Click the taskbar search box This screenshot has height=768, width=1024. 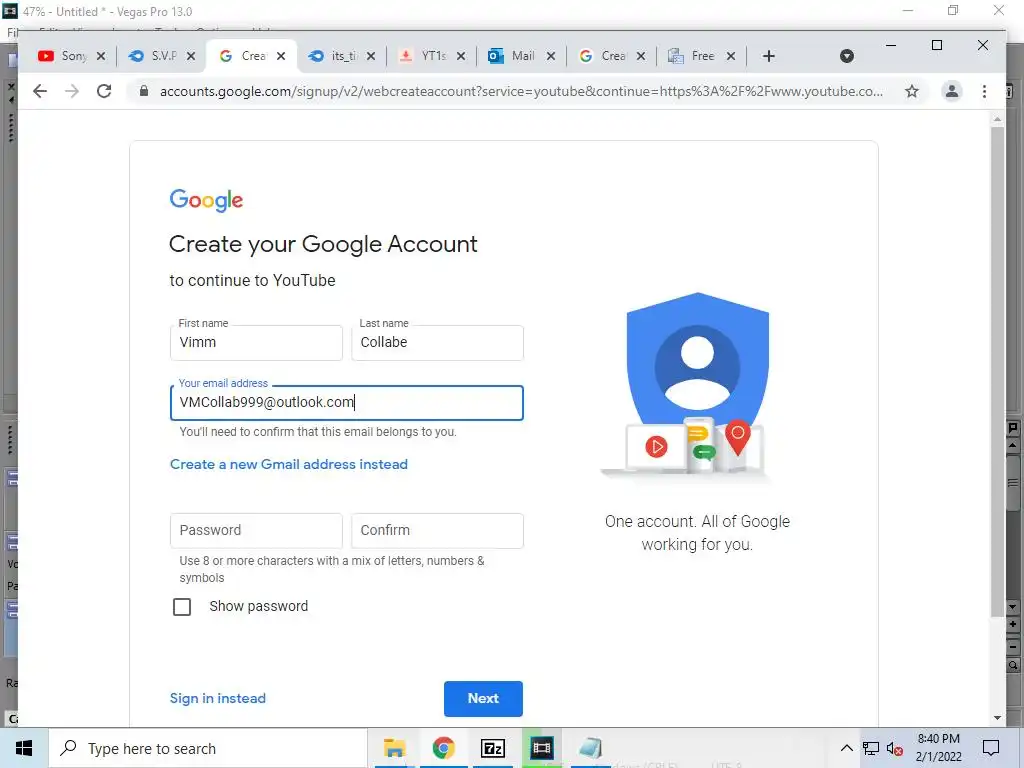click(207, 748)
